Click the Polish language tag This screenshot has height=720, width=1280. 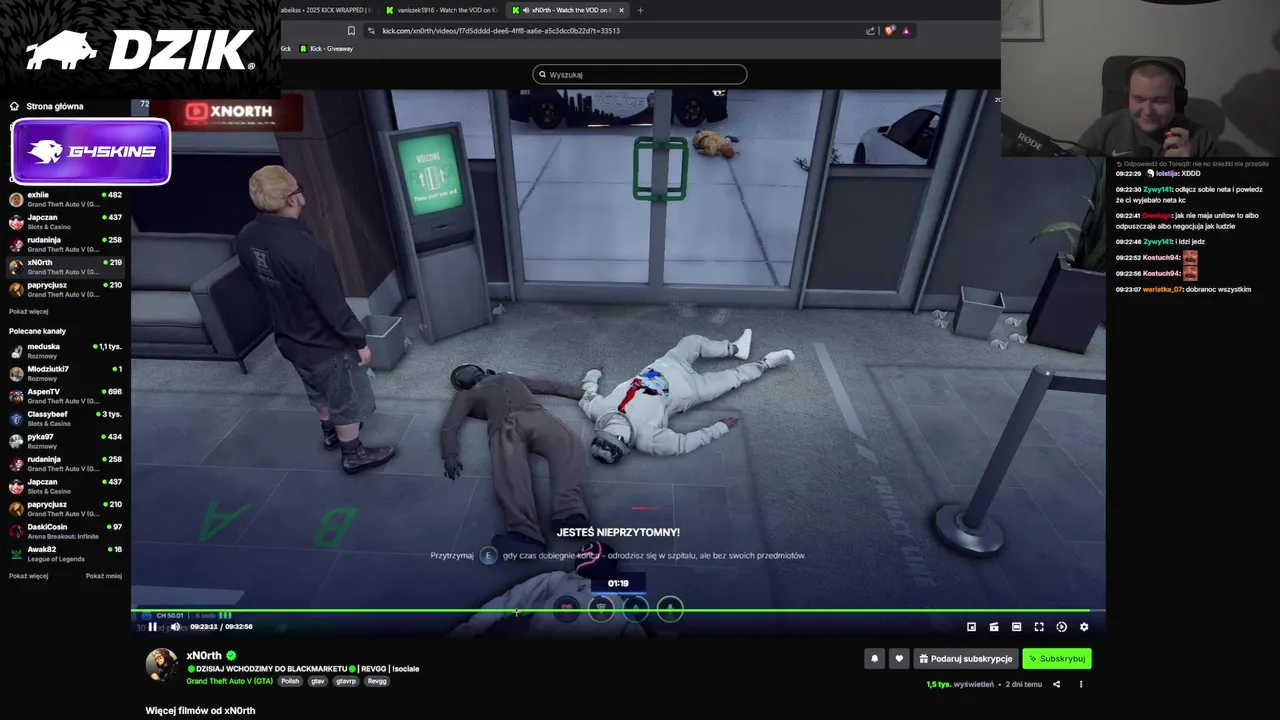(x=290, y=681)
